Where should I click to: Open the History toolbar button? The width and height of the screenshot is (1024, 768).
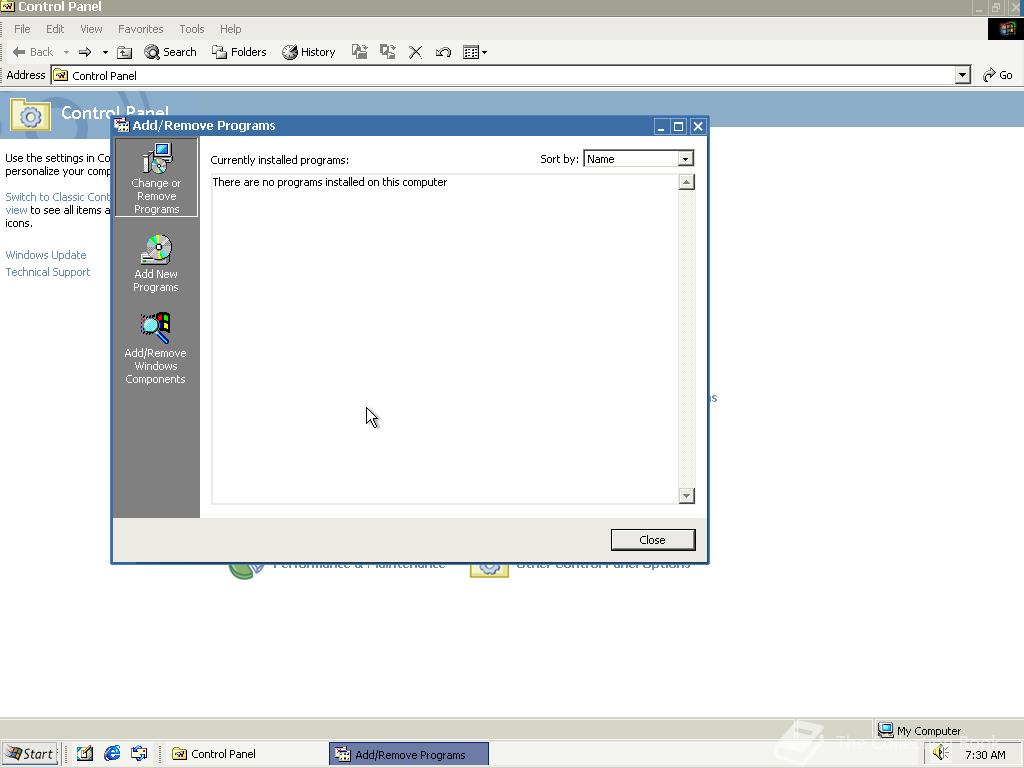coord(308,52)
